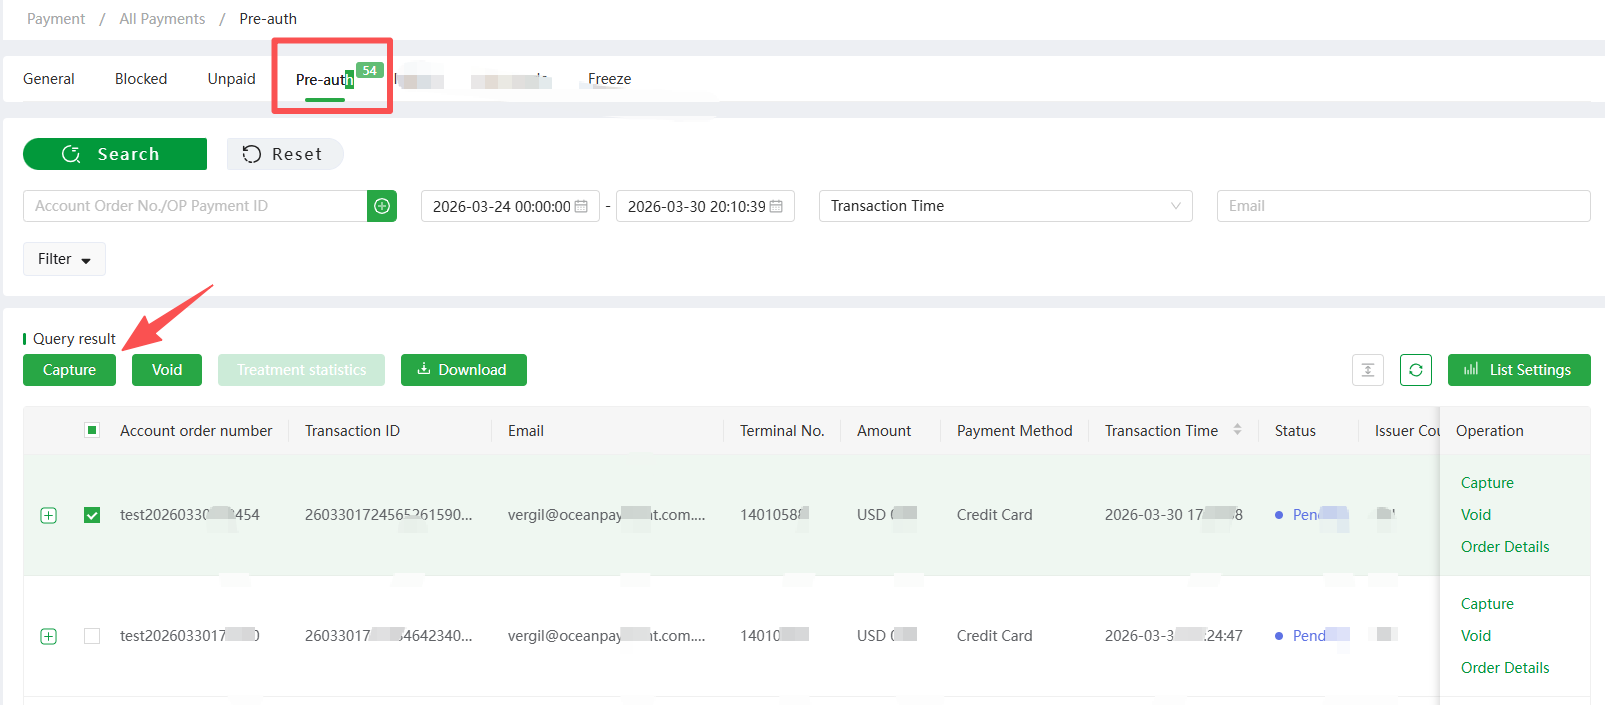Focus the Email input field
This screenshot has height=705, width=1605.
coord(1403,206)
